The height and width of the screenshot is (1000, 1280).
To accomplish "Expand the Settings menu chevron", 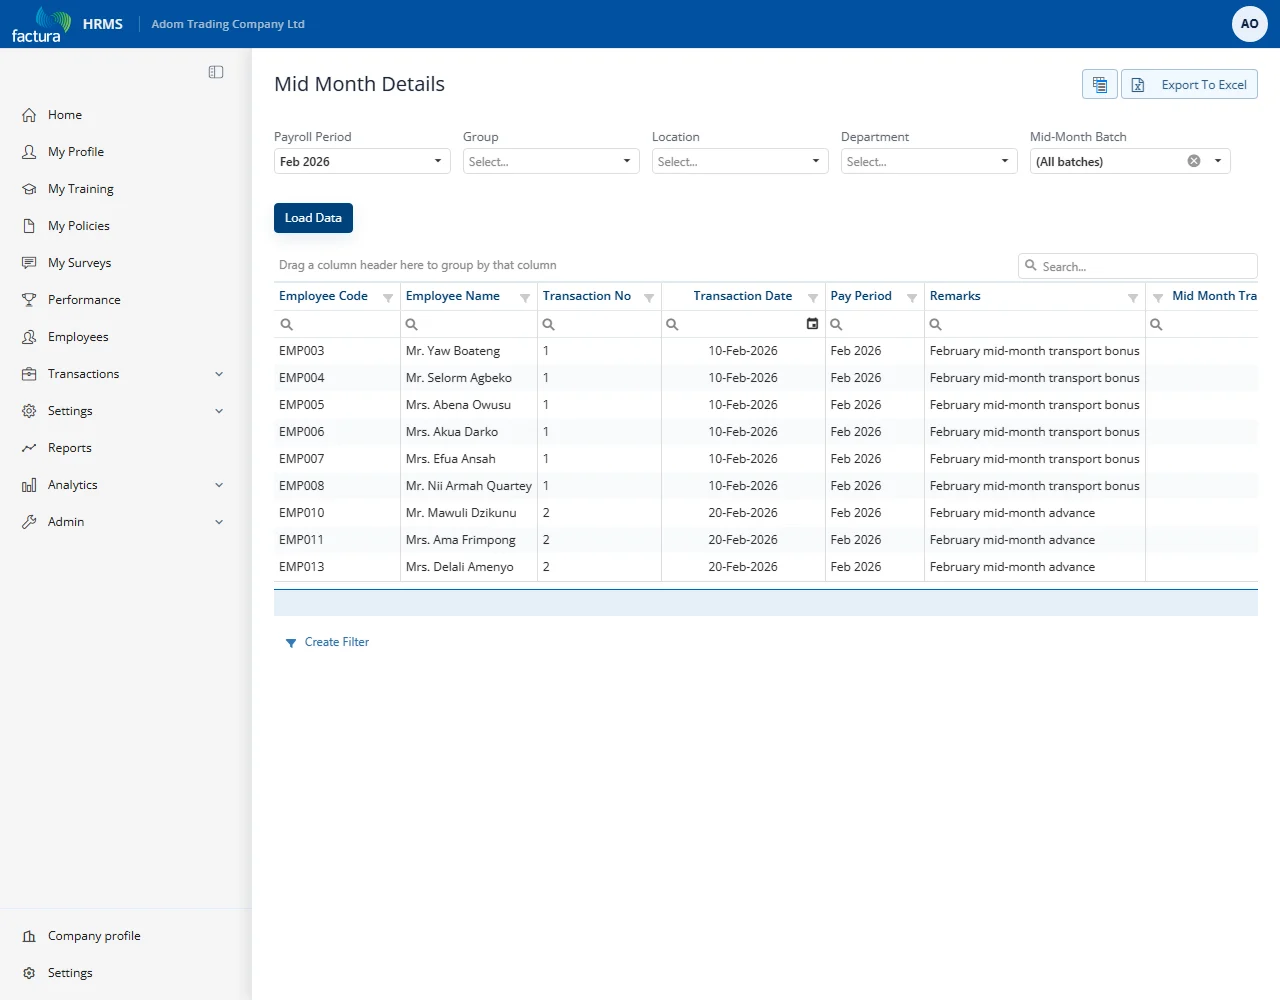I will tap(219, 411).
